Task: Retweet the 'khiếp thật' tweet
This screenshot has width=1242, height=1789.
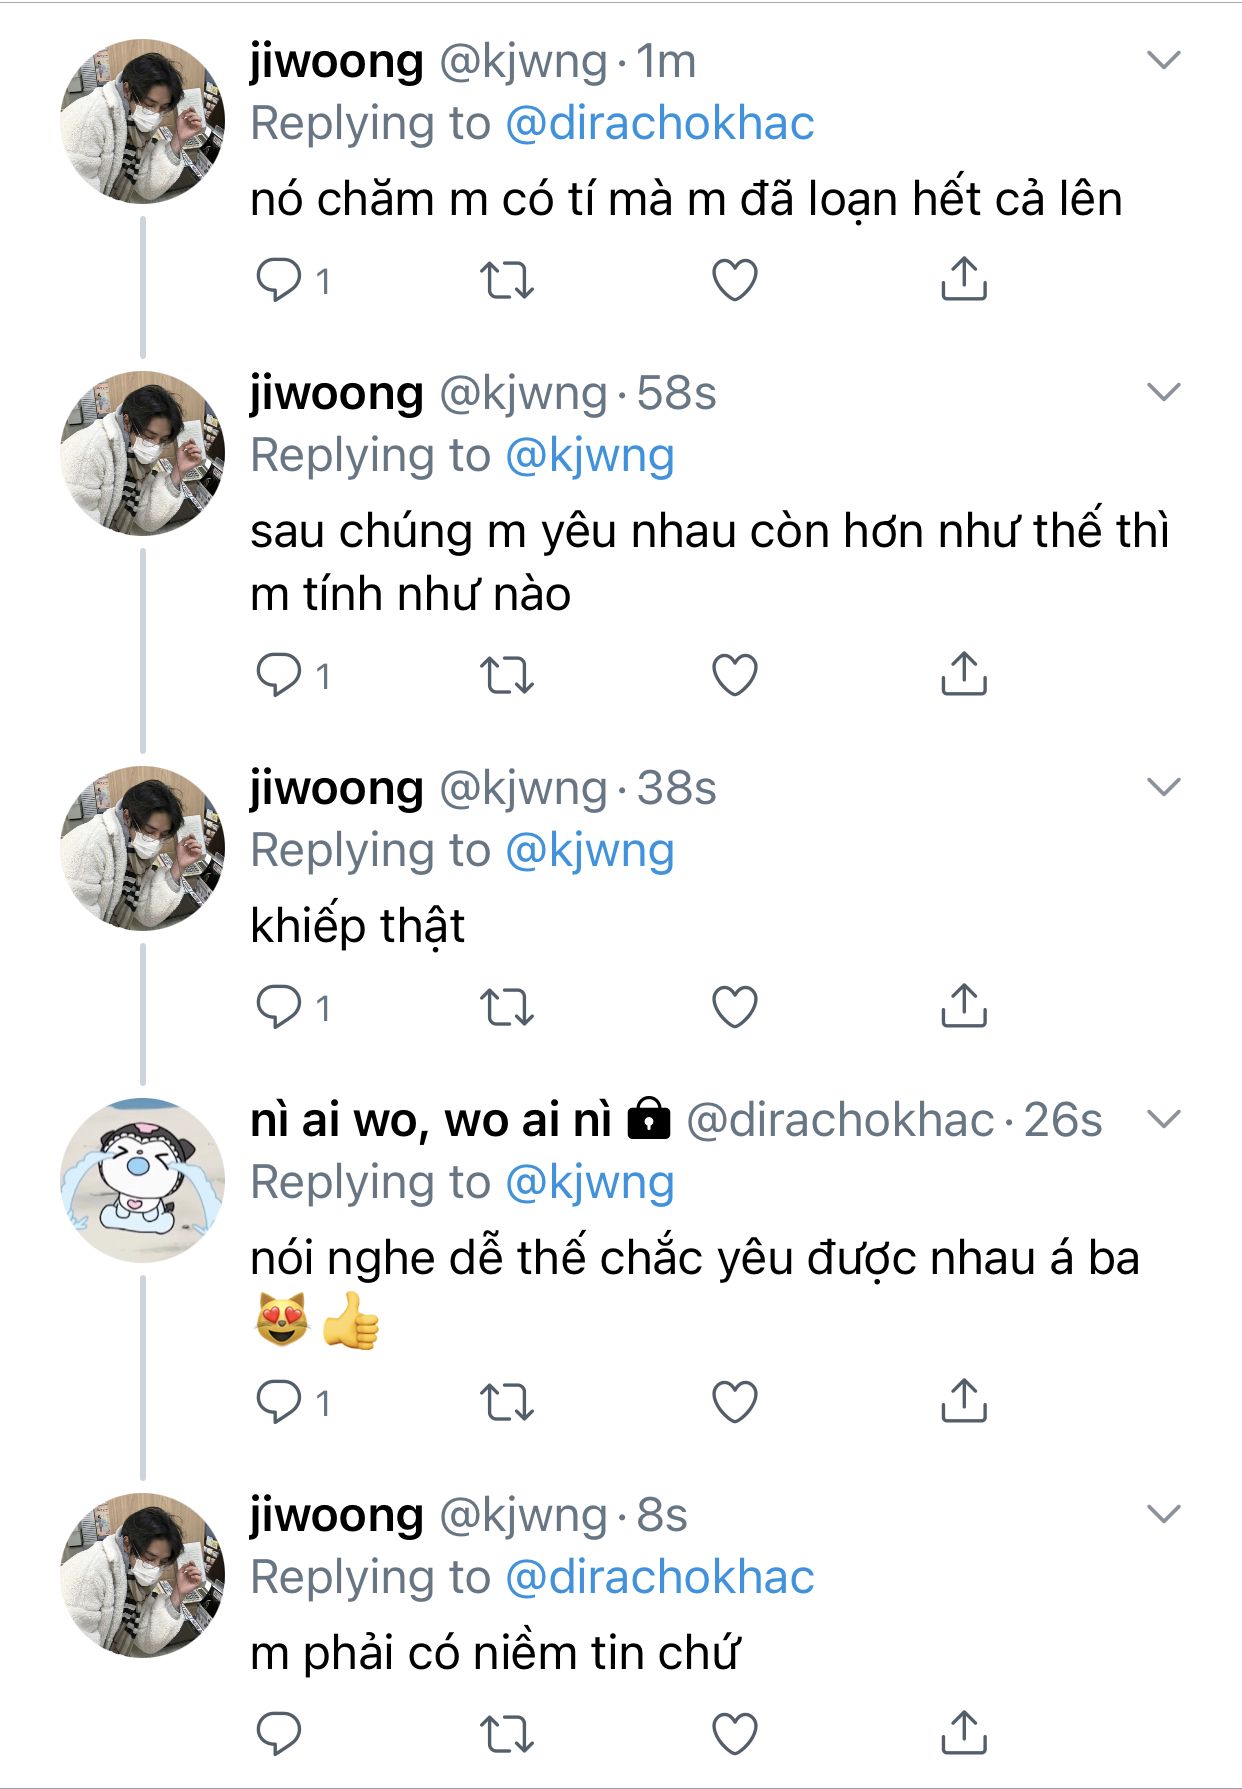Action: click(507, 1007)
